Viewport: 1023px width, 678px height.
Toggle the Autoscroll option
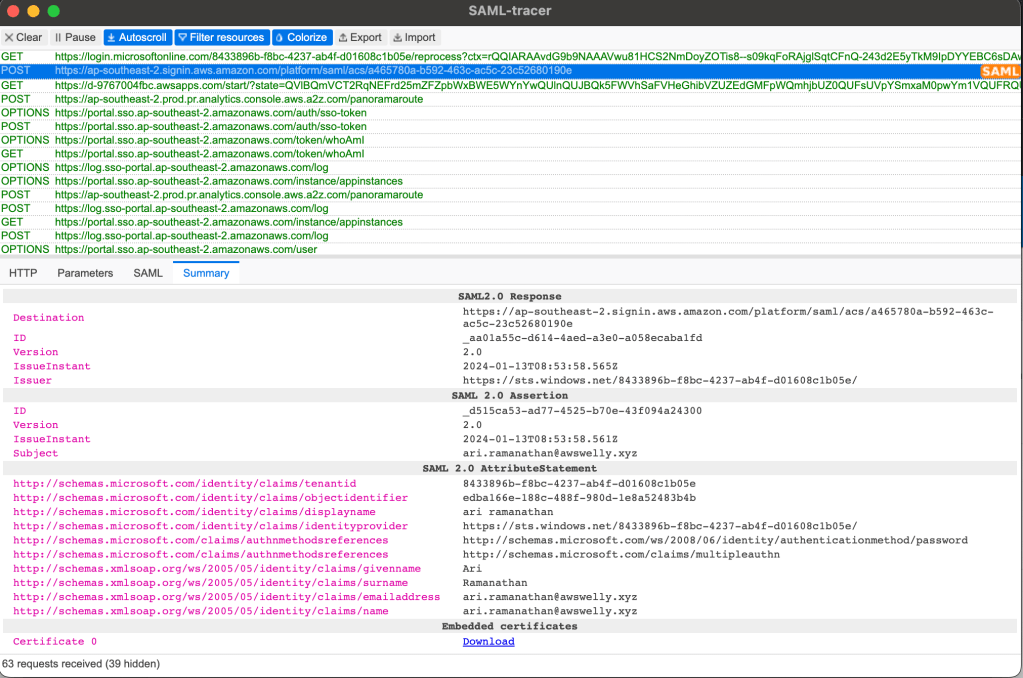[x=137, y=37]
